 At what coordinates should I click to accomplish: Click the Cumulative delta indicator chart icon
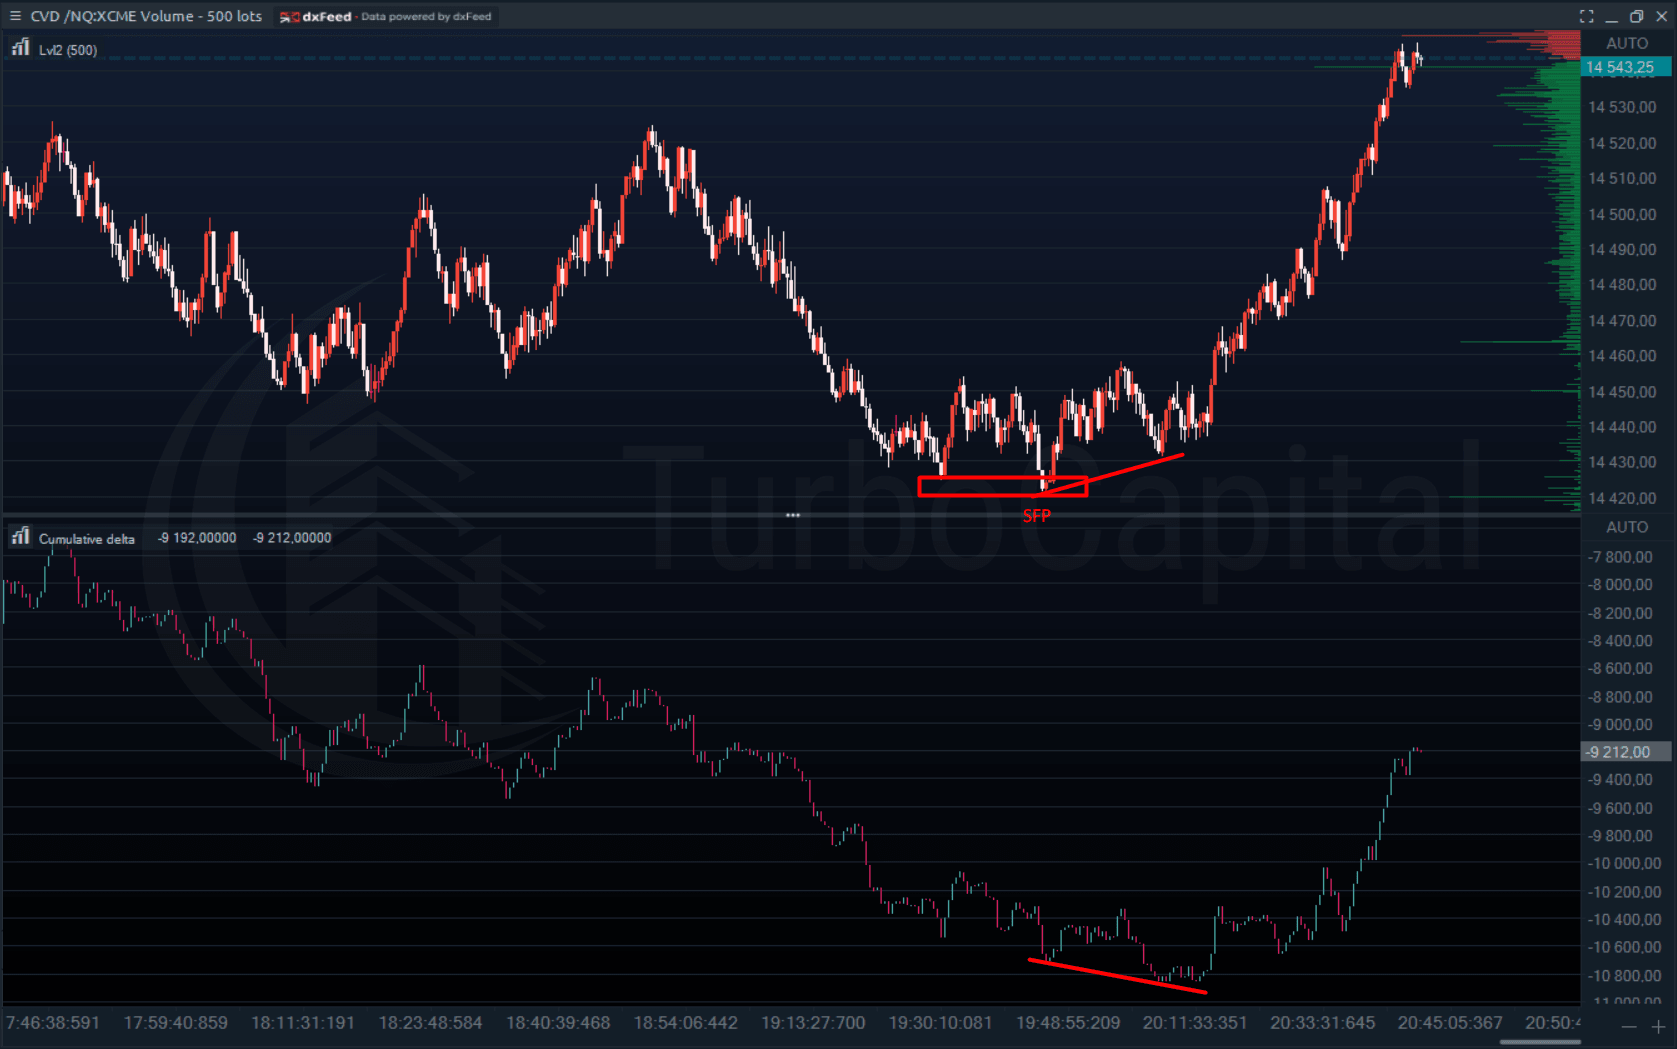[20, 537]
